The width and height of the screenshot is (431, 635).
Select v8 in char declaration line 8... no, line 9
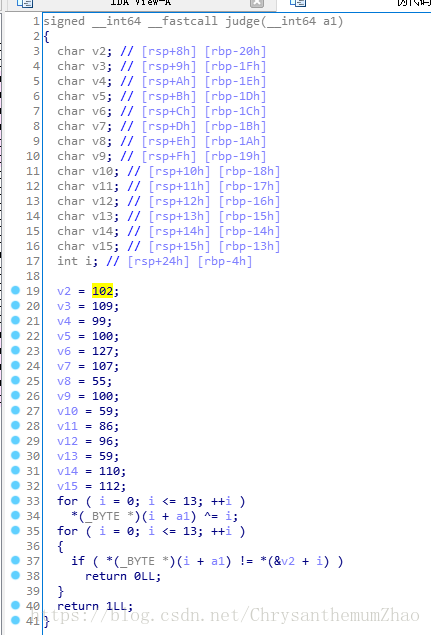(x=99, y=141)
